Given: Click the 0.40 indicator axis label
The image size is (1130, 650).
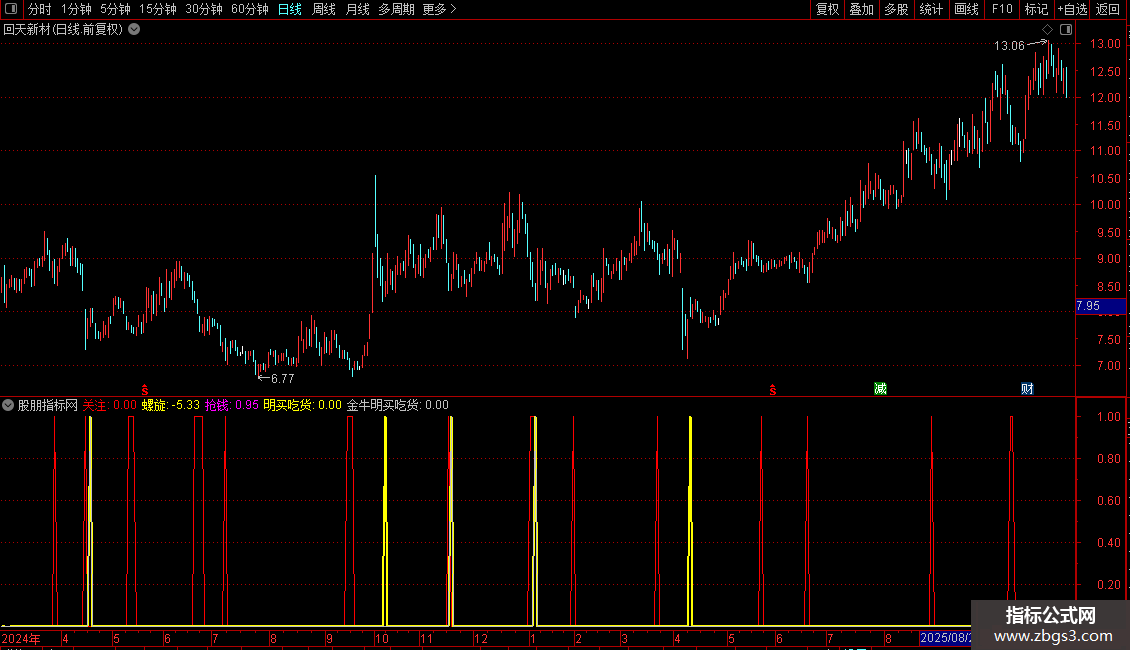Looking at the screenshot, I should (x=1108, y=542).
